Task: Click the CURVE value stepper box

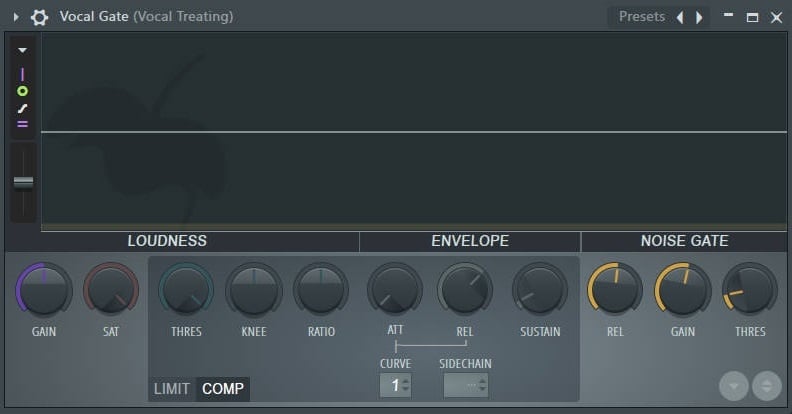Action: click(395, 386)
